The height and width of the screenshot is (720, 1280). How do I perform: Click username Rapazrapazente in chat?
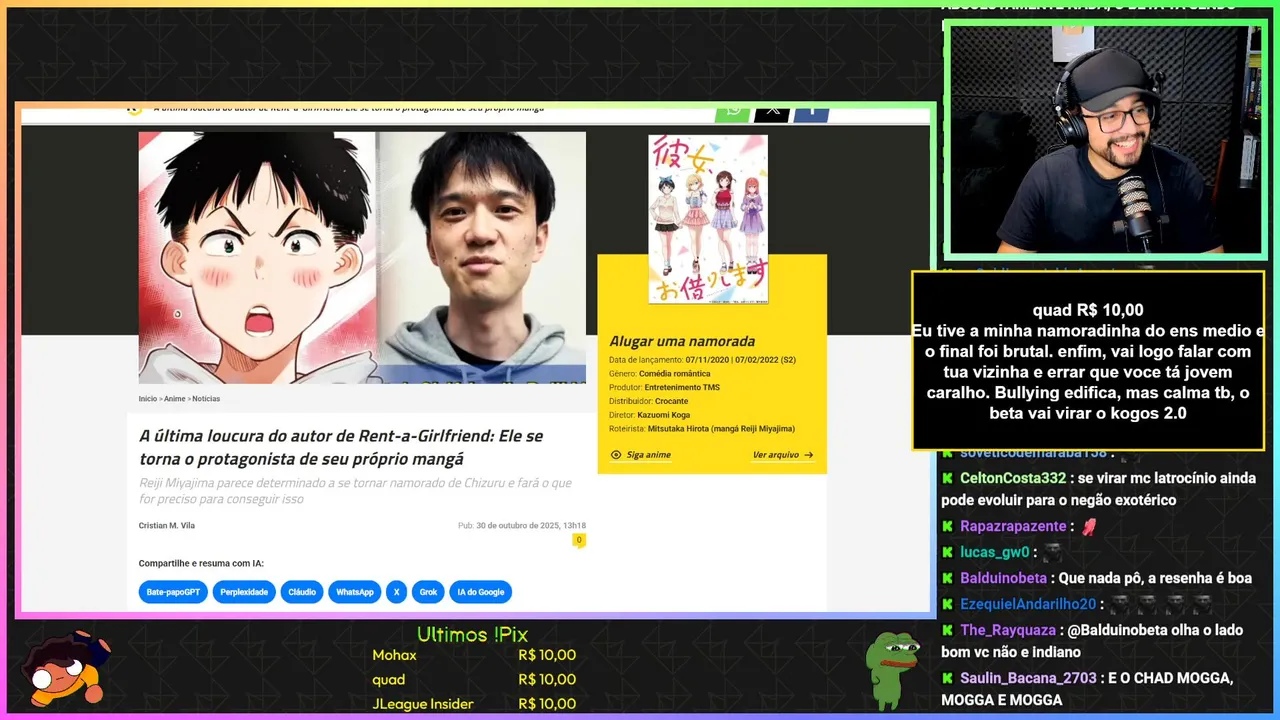point(1013,526)
